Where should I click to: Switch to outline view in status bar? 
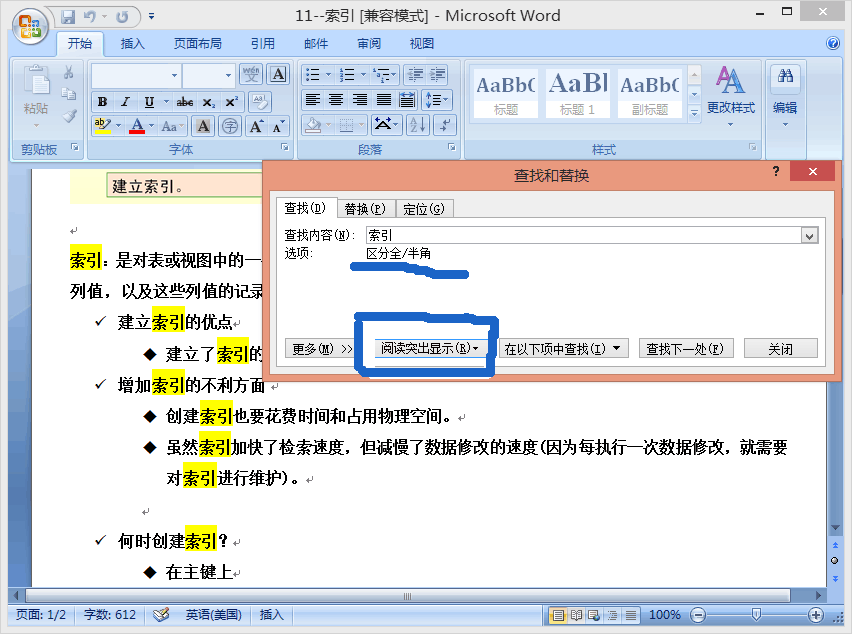point(611,615)
